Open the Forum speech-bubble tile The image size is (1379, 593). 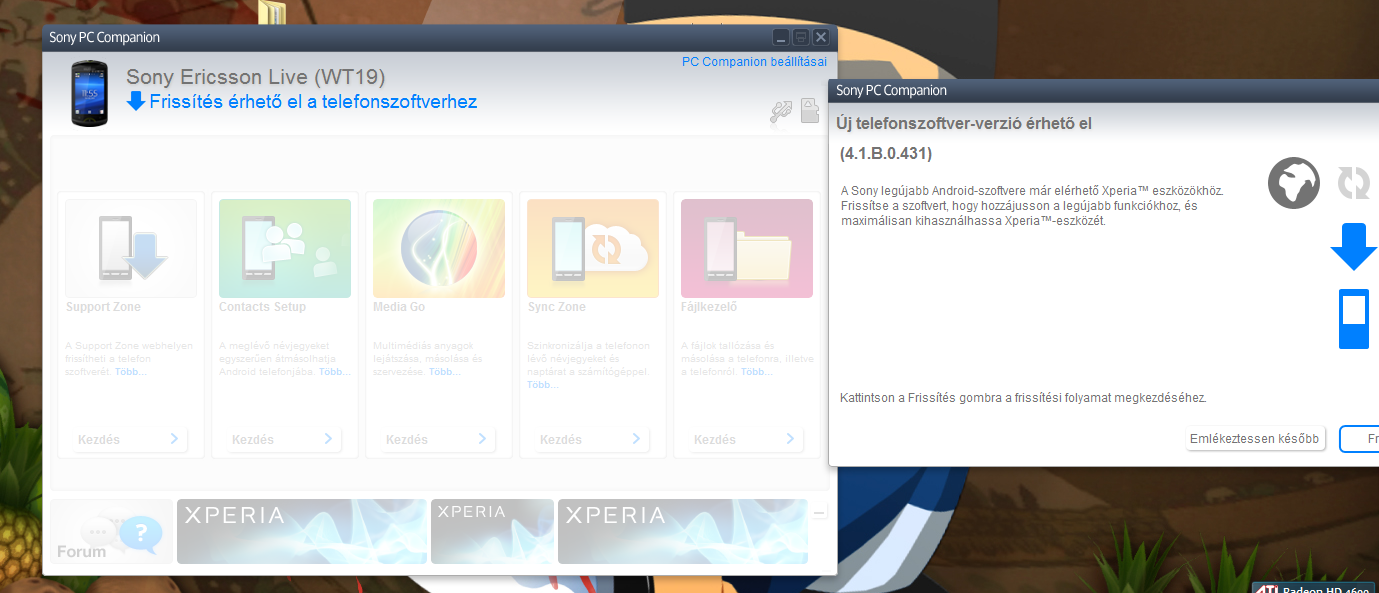(x=112, y=531)
